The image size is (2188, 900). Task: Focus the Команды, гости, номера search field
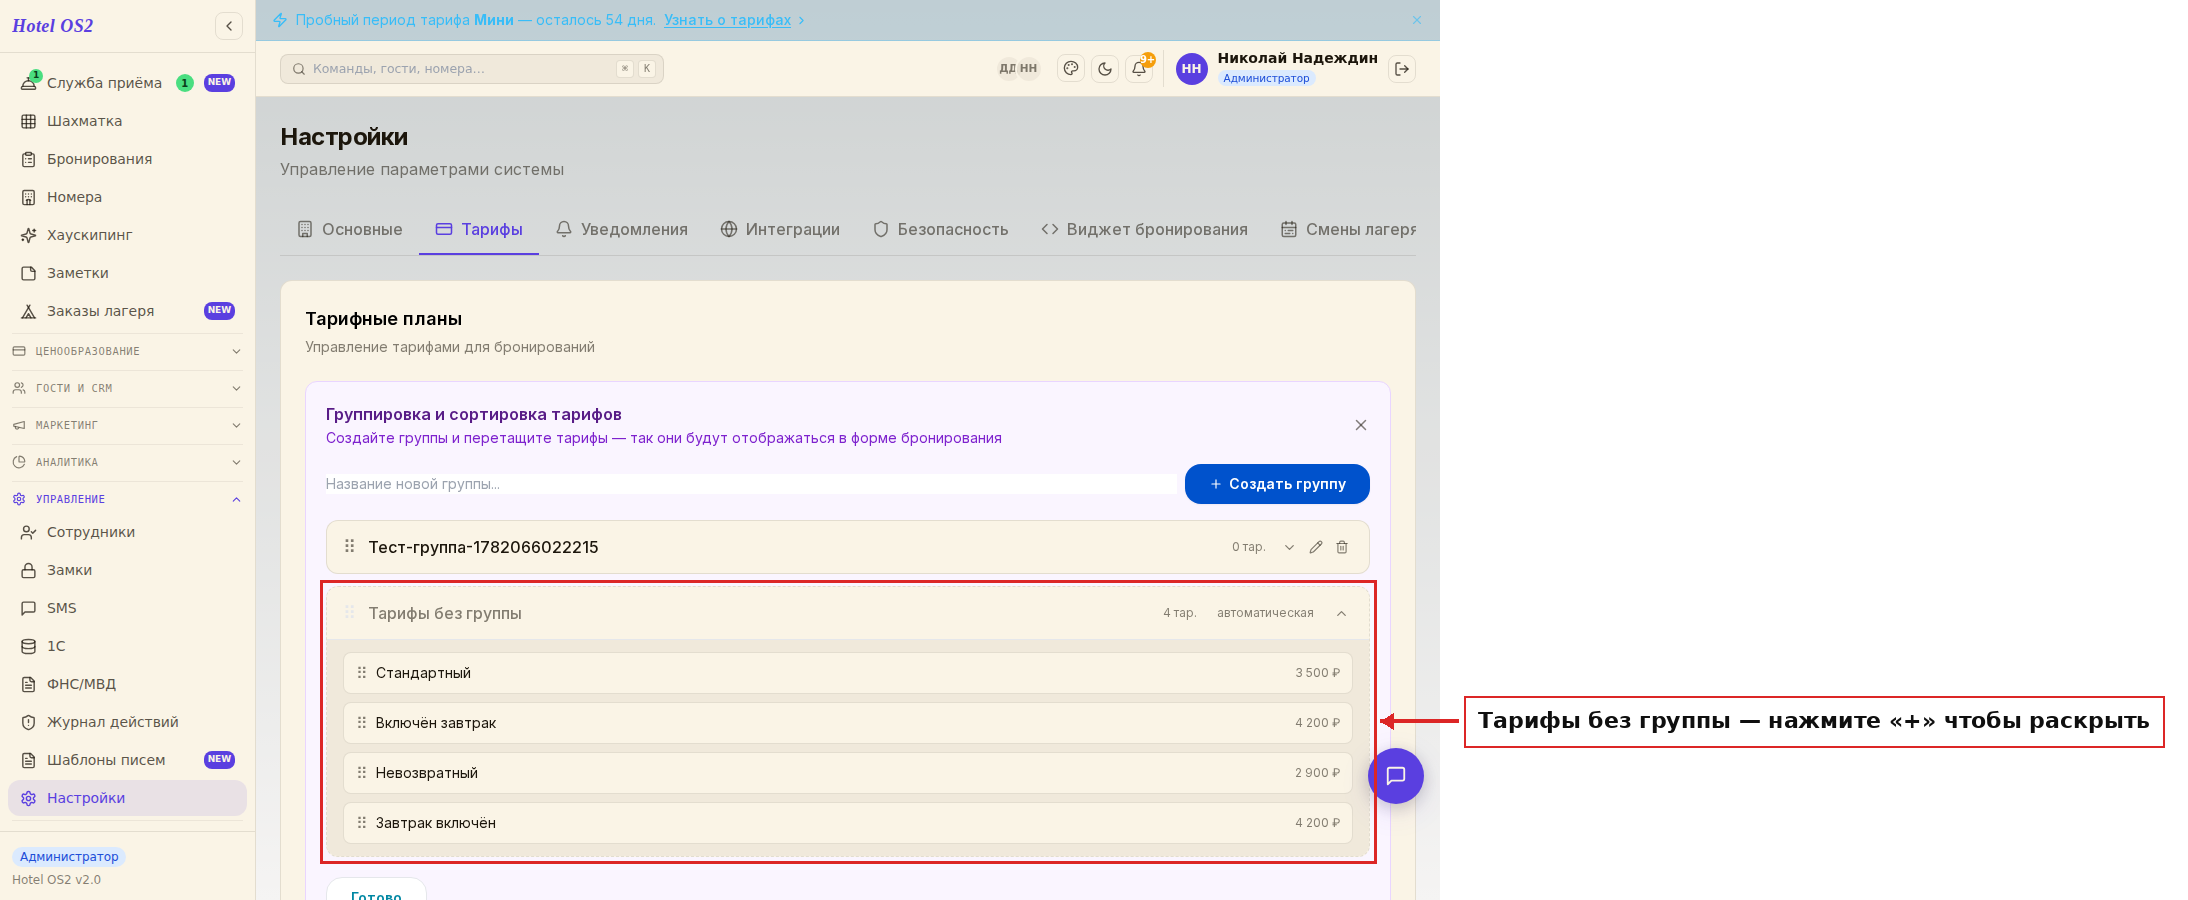tap(472, 69)
